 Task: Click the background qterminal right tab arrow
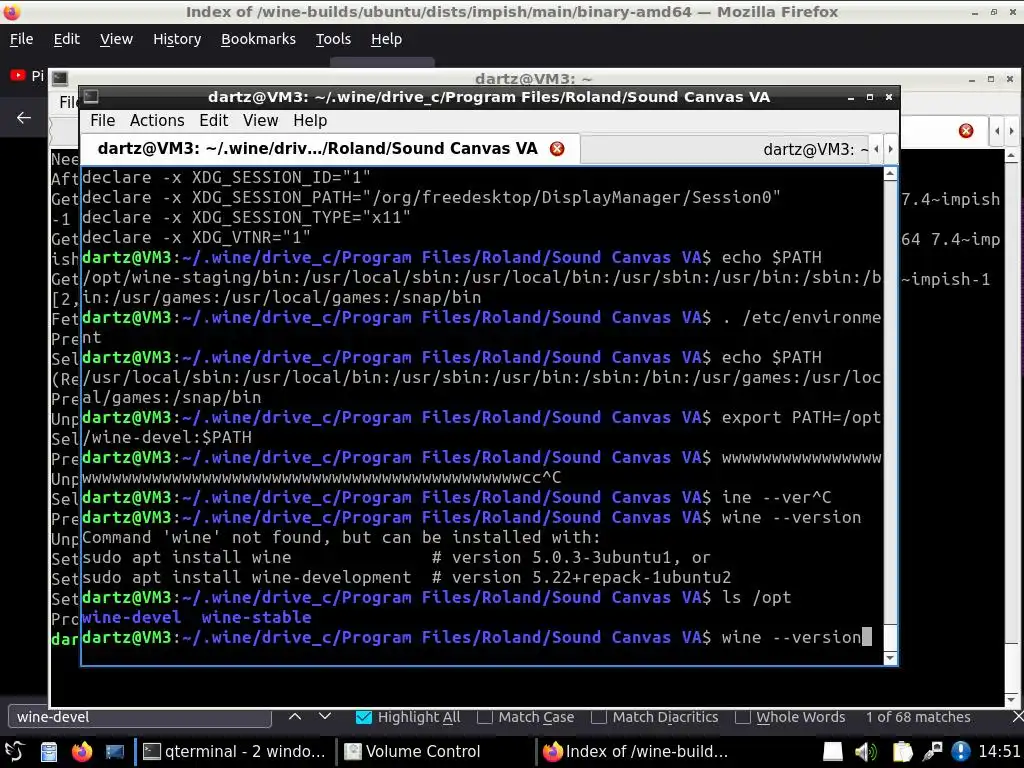pyautogui.click(x=1011, y=131)
